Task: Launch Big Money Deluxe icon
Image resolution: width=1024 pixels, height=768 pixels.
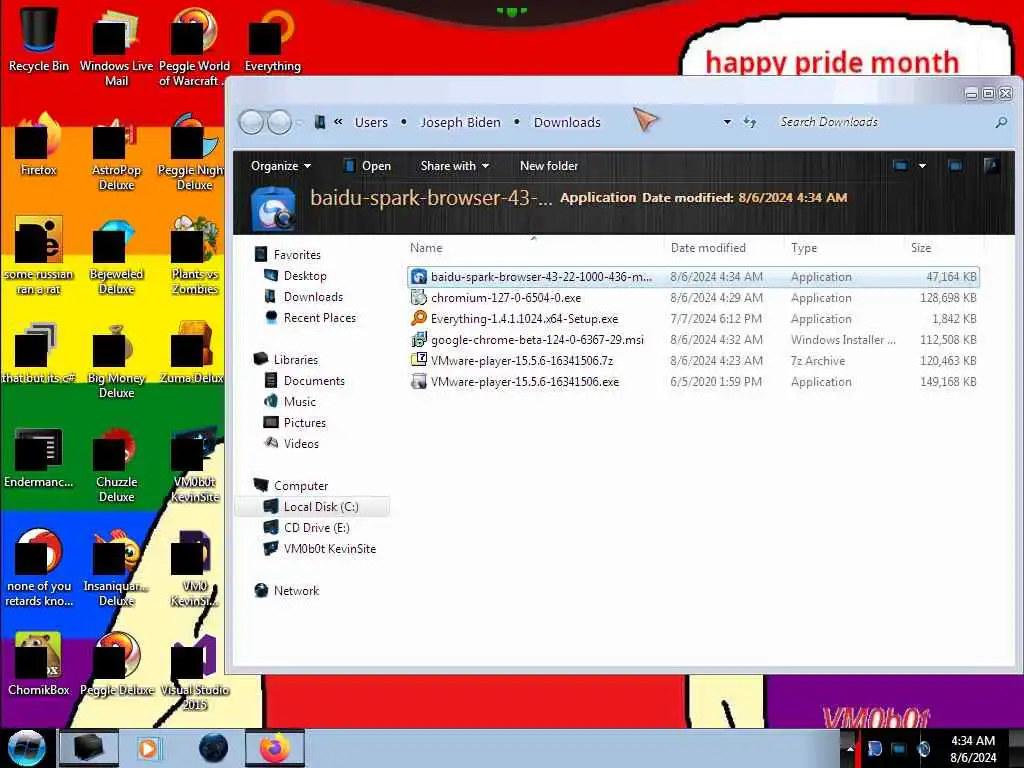Action: 116,360
